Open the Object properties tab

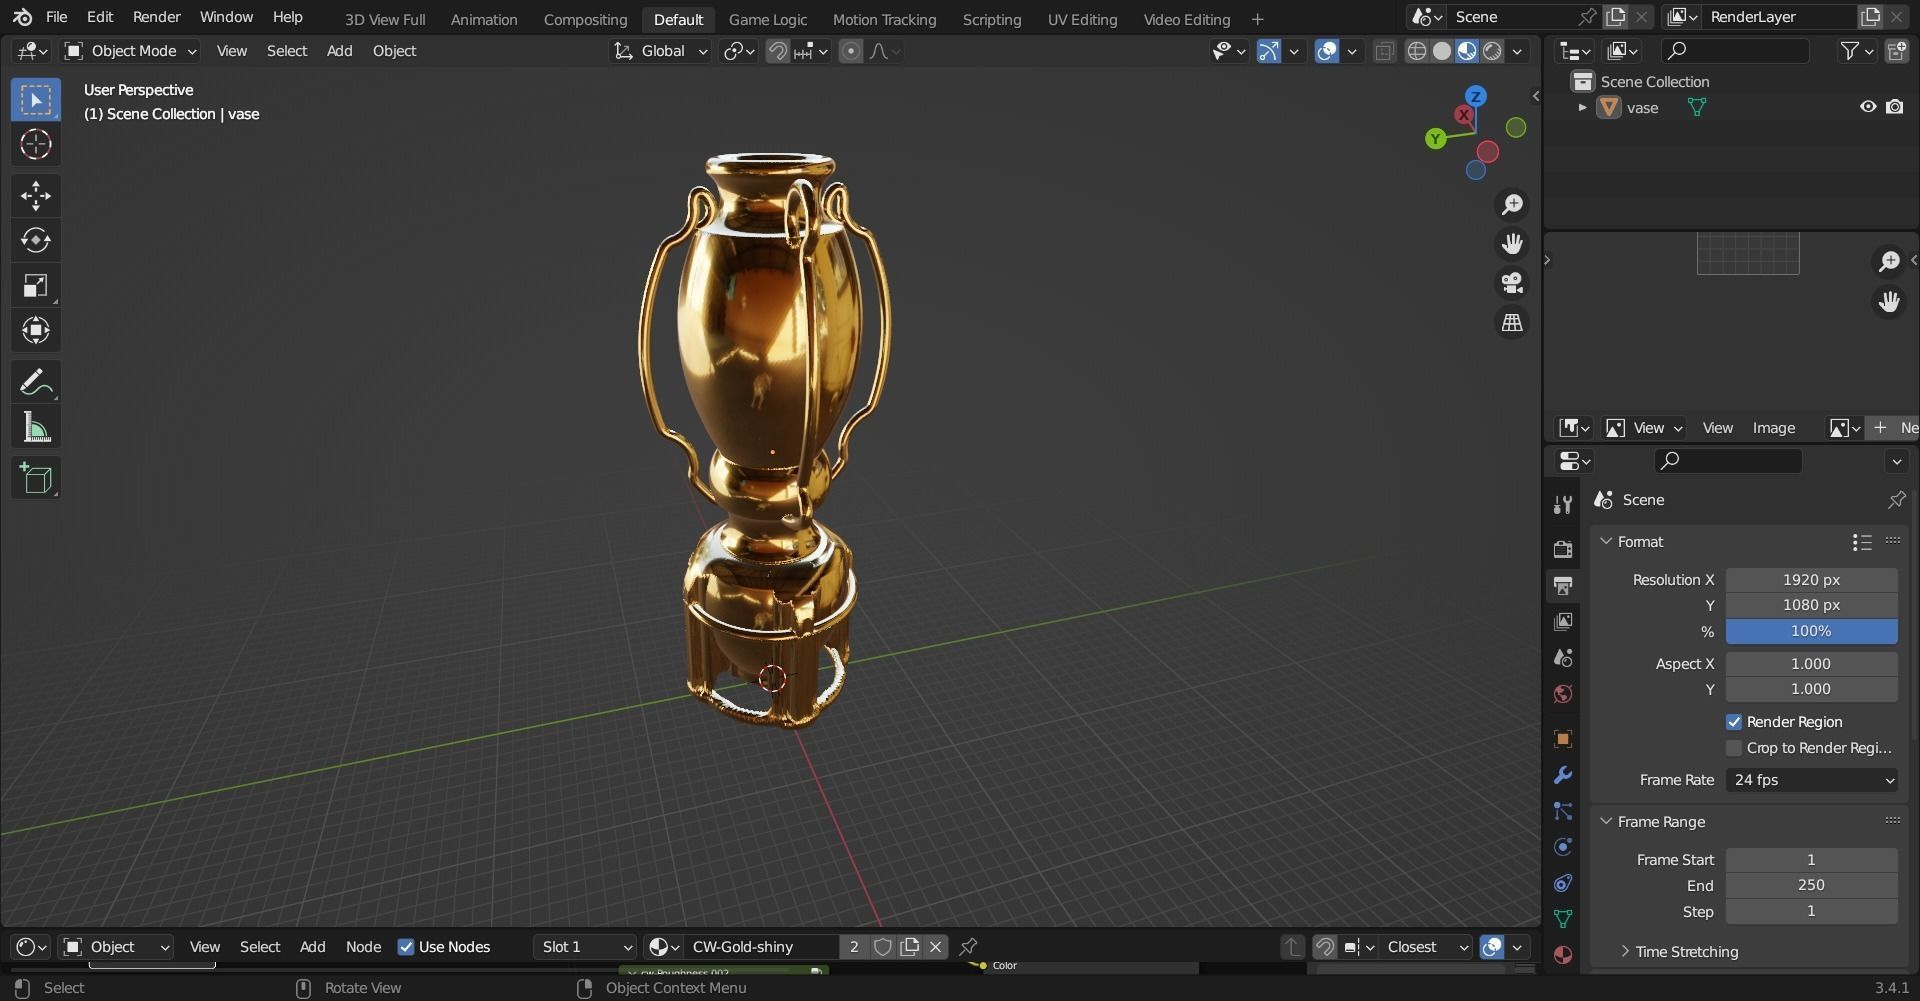1563,739
